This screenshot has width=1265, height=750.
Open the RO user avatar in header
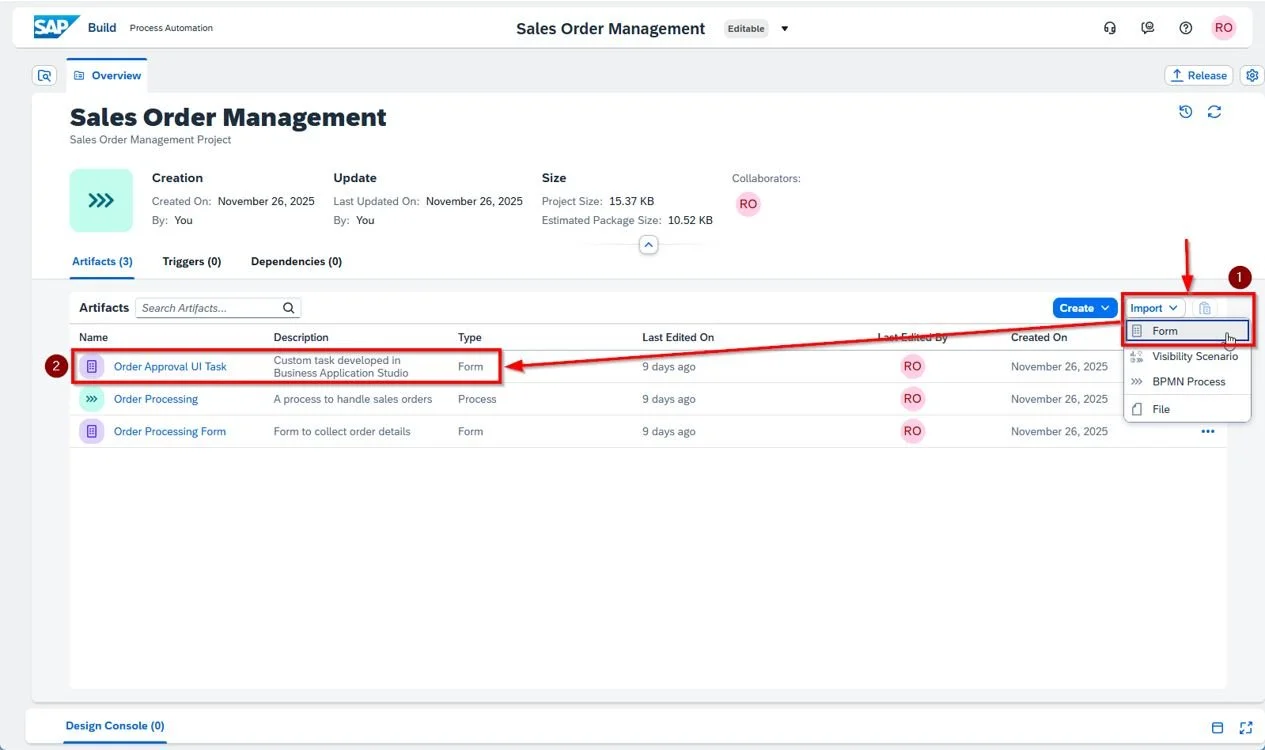pyautogui.click(x=1224, y=28)
